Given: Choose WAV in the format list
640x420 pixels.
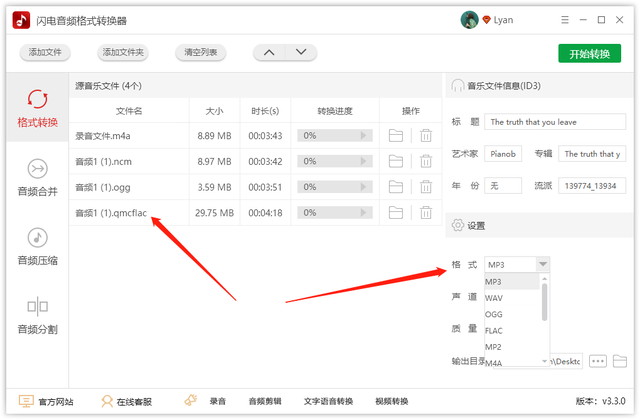Looking at the screenshot, I should (x=512, y=298).
